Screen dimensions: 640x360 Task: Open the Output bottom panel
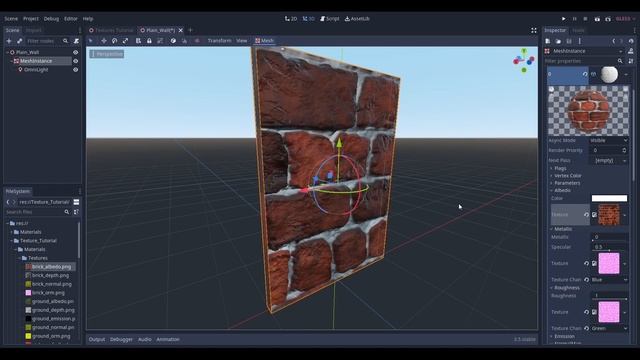[97, 339]
